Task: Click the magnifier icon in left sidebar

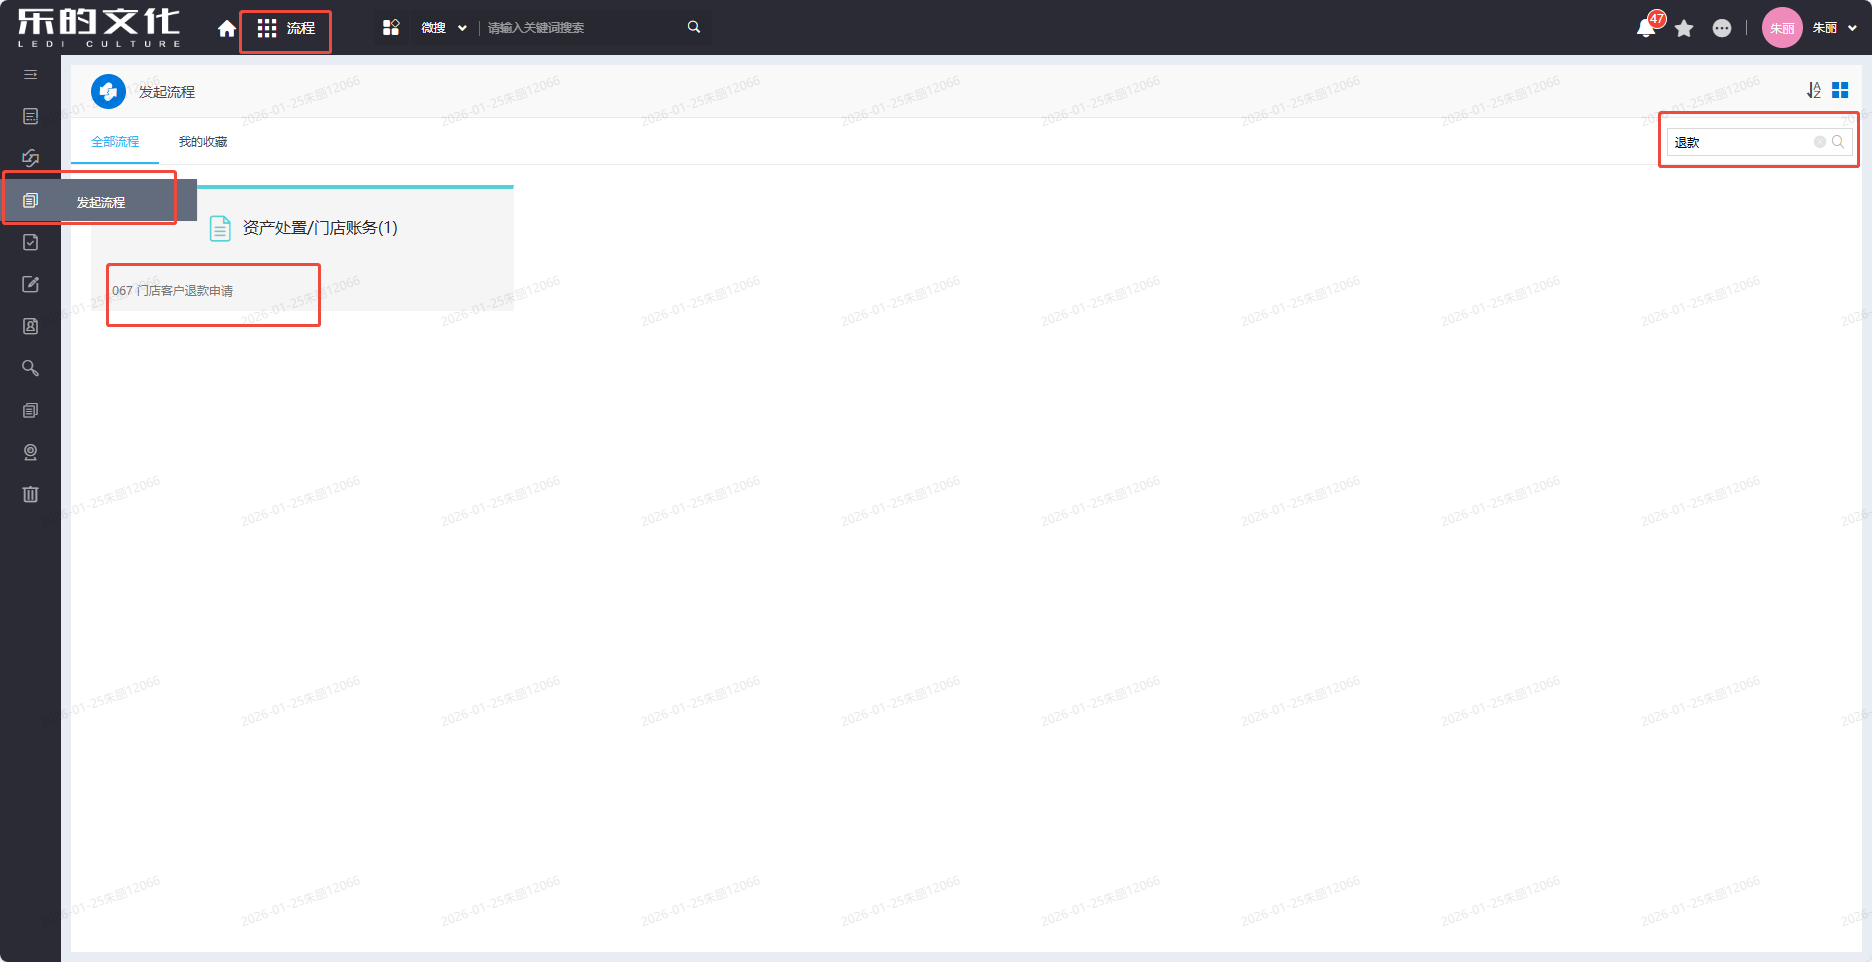Action: coord(30,368)
